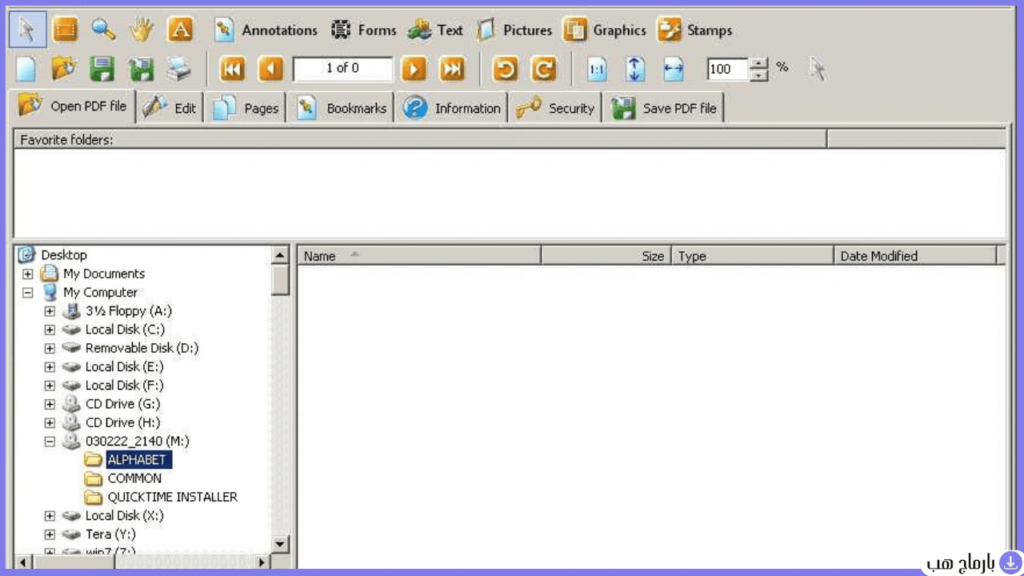Open the Stamps toolbar group
This screenshot has height=576, width=1024.
tap(694, 30)
